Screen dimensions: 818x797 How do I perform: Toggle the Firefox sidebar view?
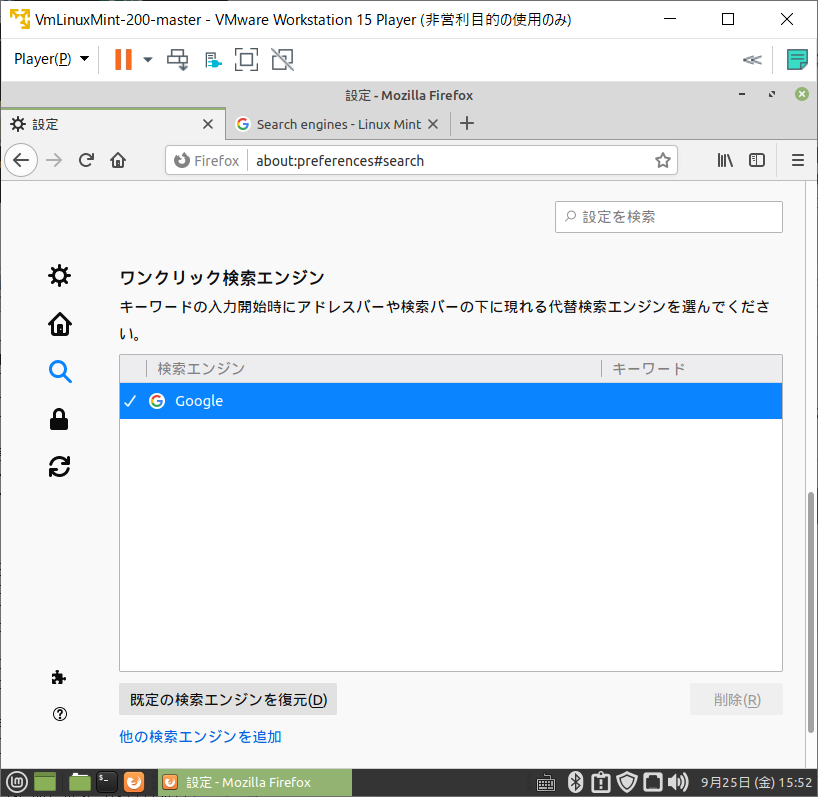click(757, 160)
